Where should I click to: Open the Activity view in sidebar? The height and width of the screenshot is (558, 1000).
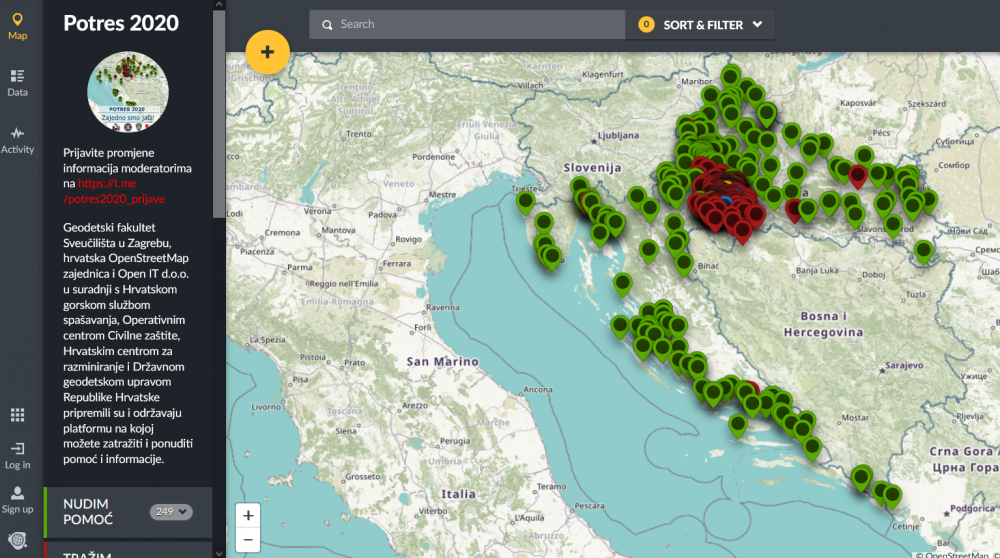pos(17,140)
